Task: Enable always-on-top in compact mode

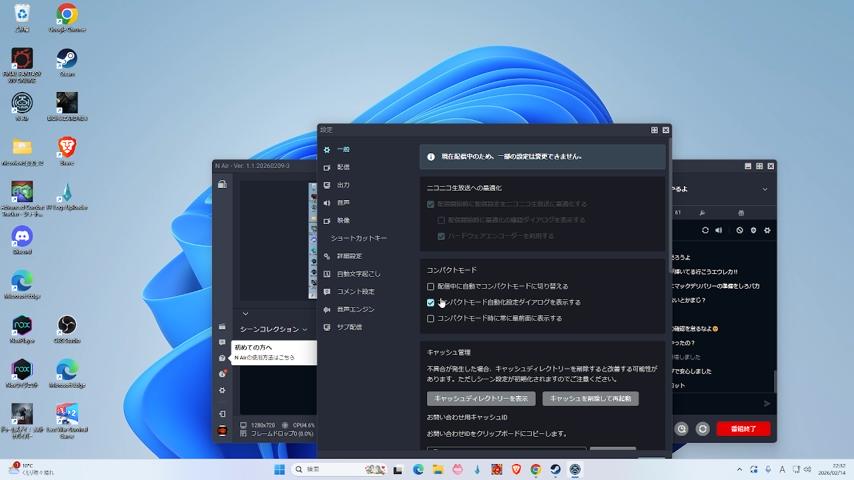Action: tap(430, 318)
